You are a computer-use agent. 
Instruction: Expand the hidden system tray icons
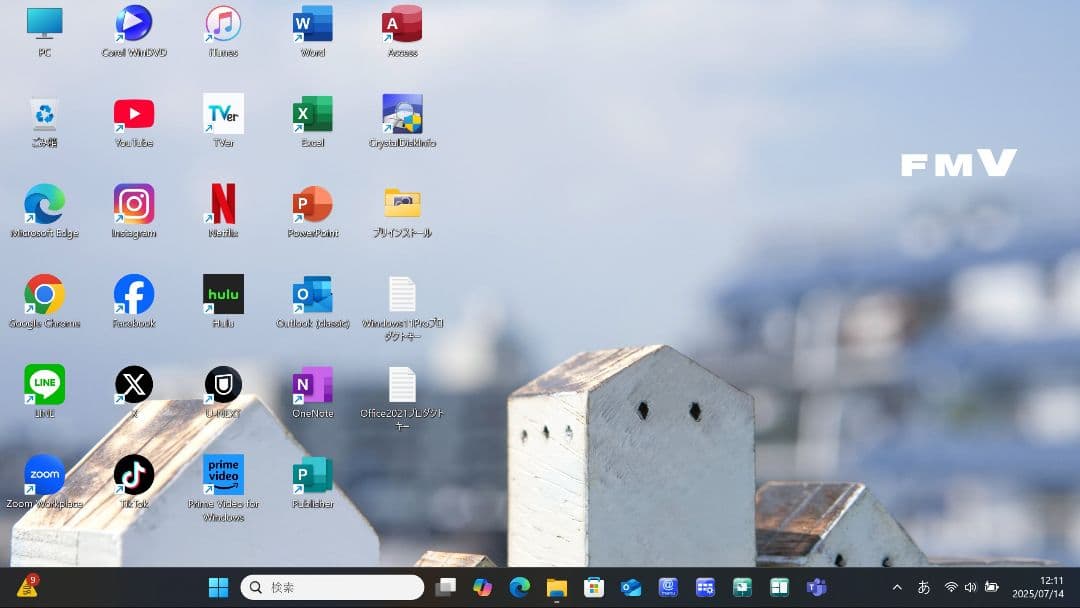897,587
